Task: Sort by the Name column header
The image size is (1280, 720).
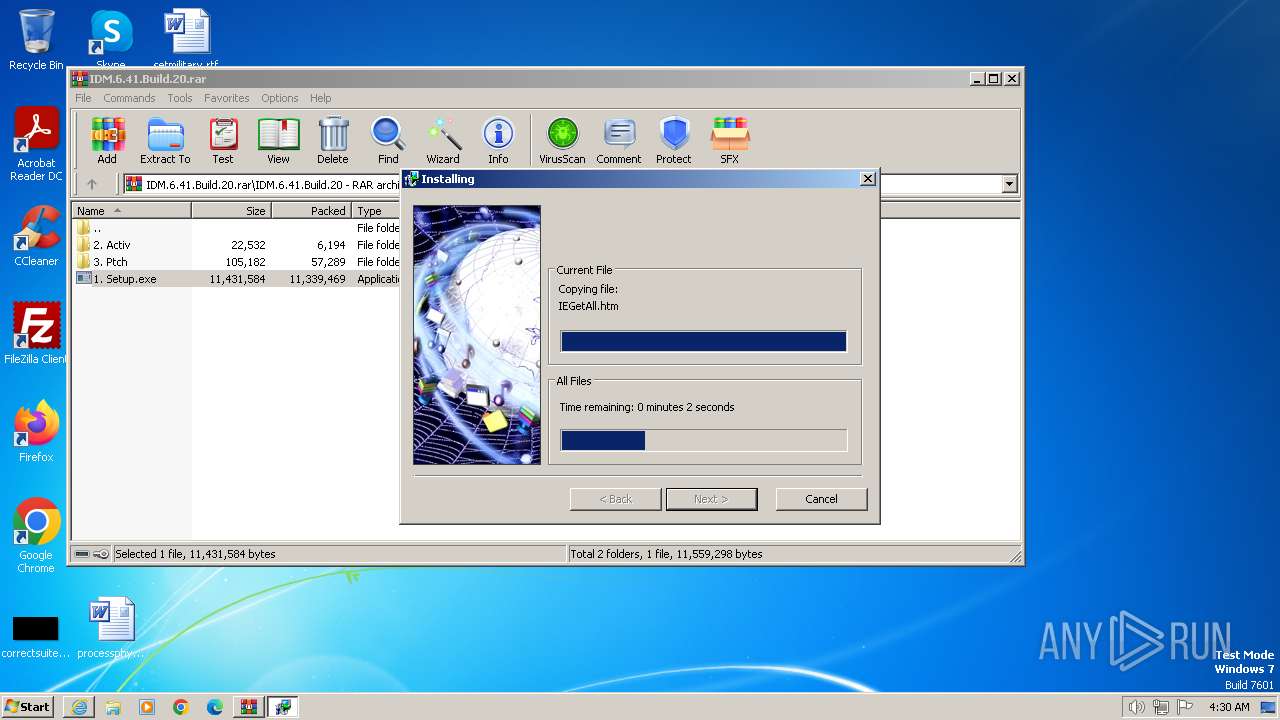Action: pyautogui.click(x=132, y=211)
